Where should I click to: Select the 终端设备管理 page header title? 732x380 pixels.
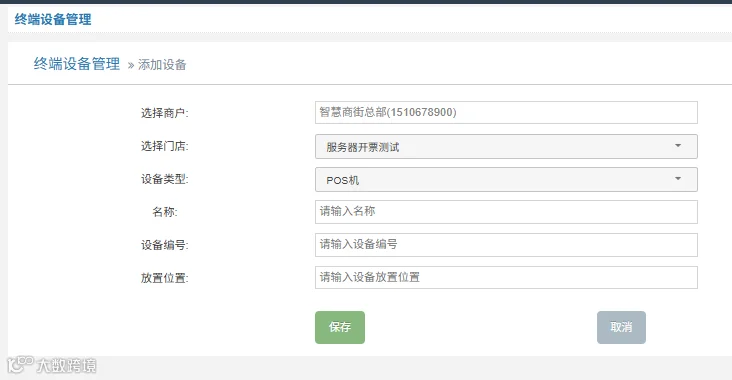(53, 20)
